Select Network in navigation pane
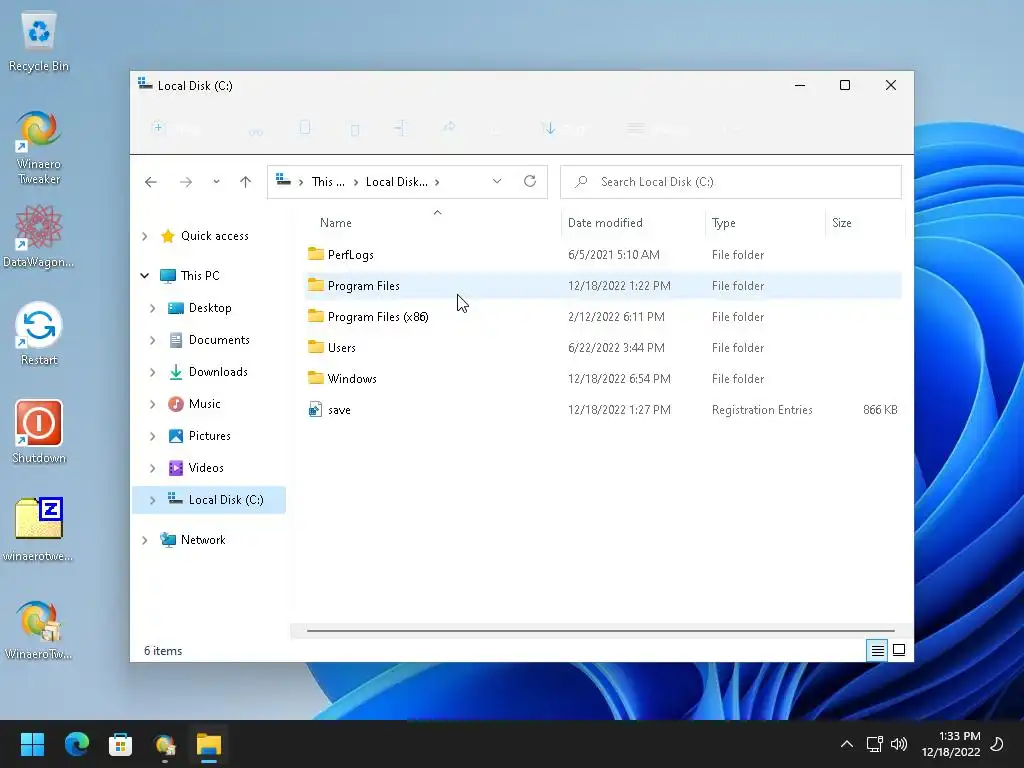 (203, 540)
